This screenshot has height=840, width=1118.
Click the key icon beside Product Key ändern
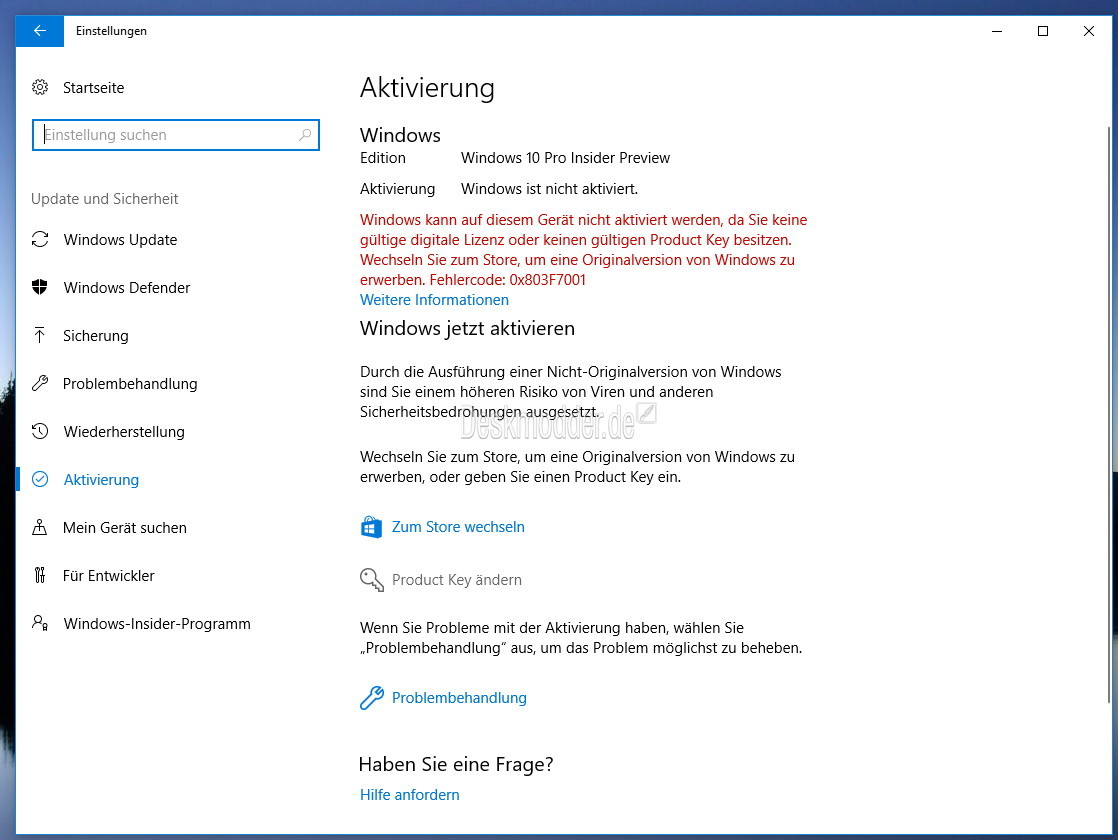(x=371, y=580)
